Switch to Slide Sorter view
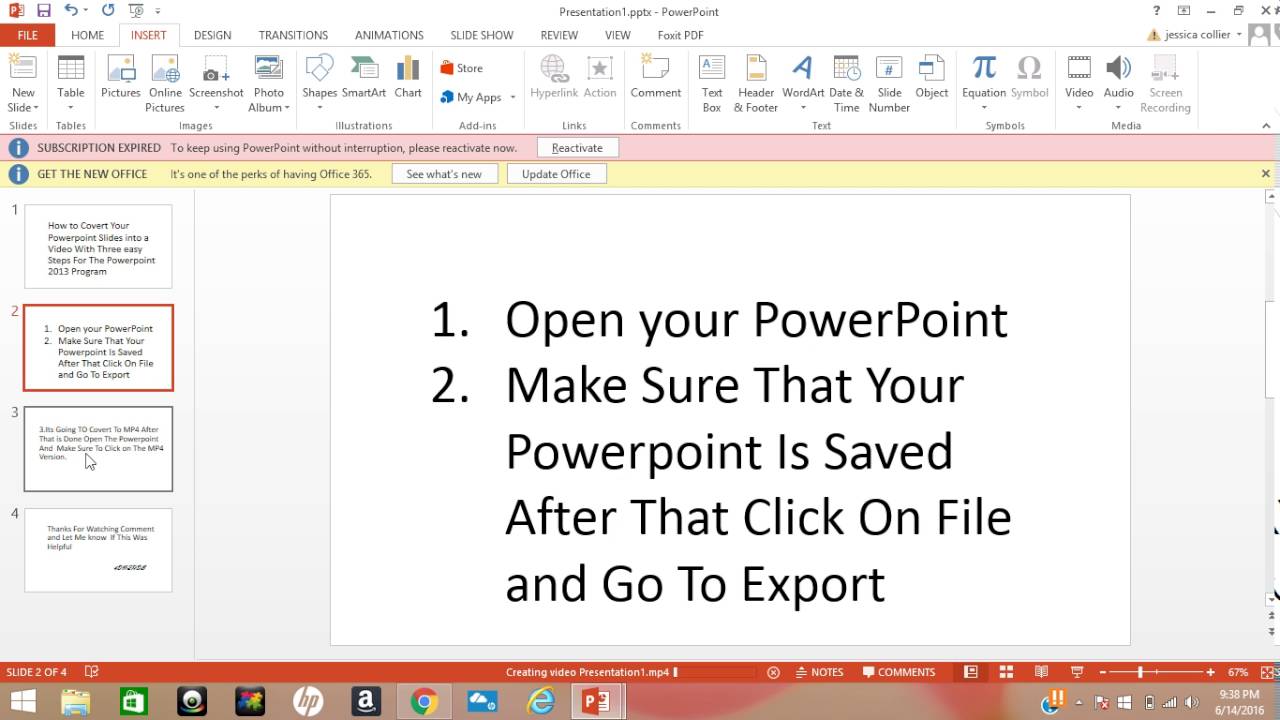The height and width of the screenshot is (720, 1280). tap(1006, 672)
